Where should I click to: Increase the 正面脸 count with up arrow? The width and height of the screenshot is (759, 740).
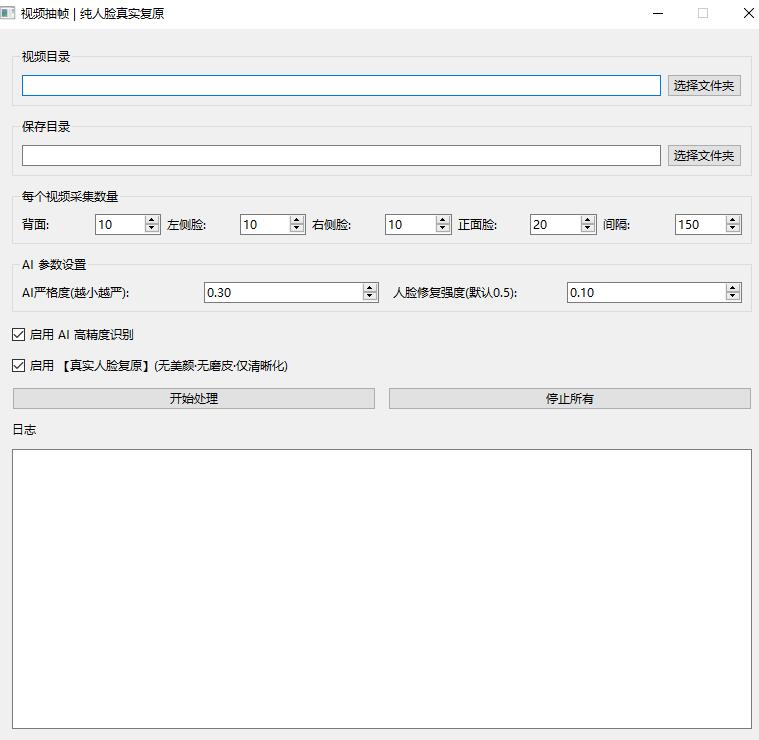tap(588, 220)
